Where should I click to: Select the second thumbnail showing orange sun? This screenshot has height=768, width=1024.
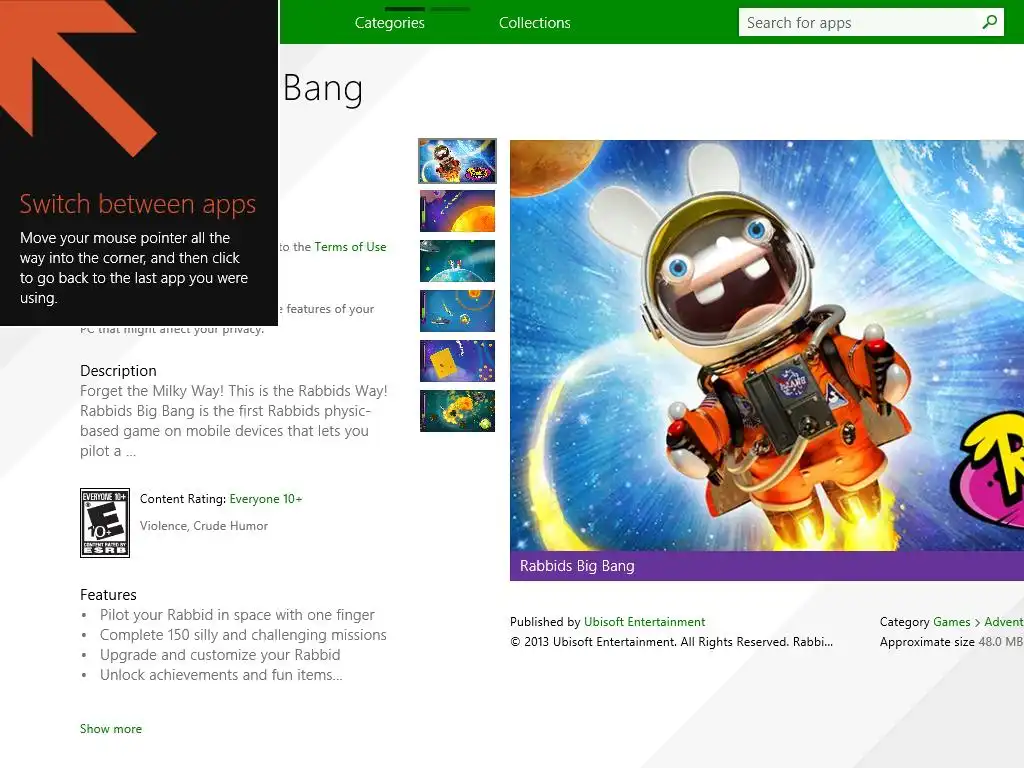click(x=457, y=211)
